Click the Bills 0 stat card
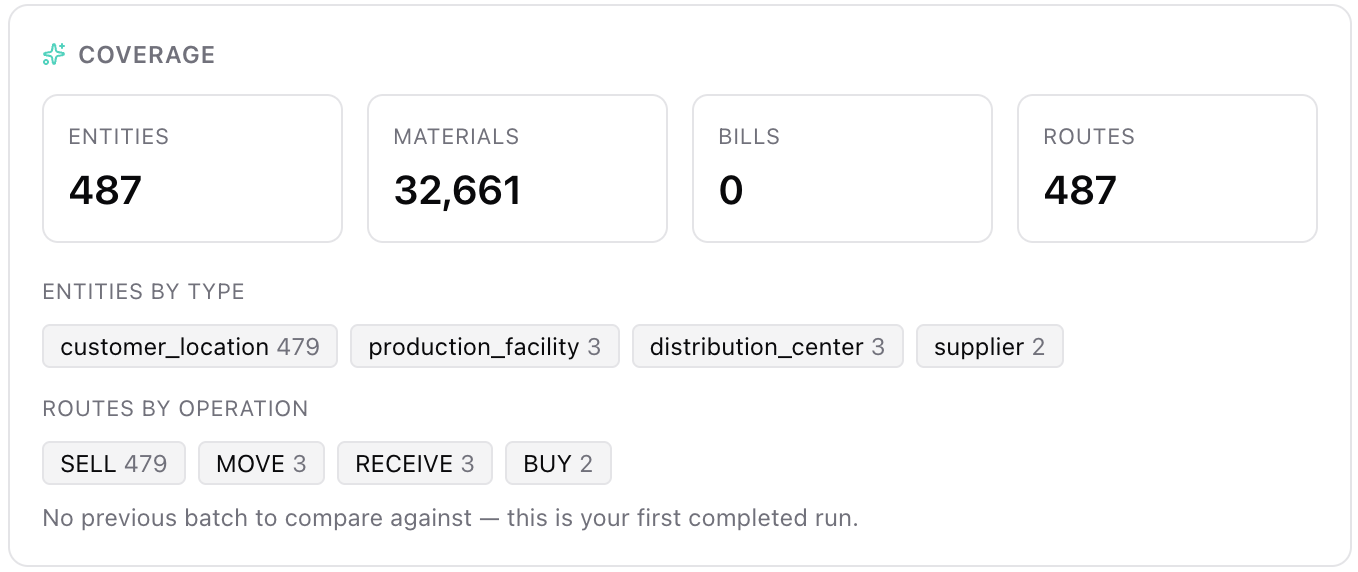Image resolution: width=1358 pixels, height=572 pixels. tap(842, 168)
